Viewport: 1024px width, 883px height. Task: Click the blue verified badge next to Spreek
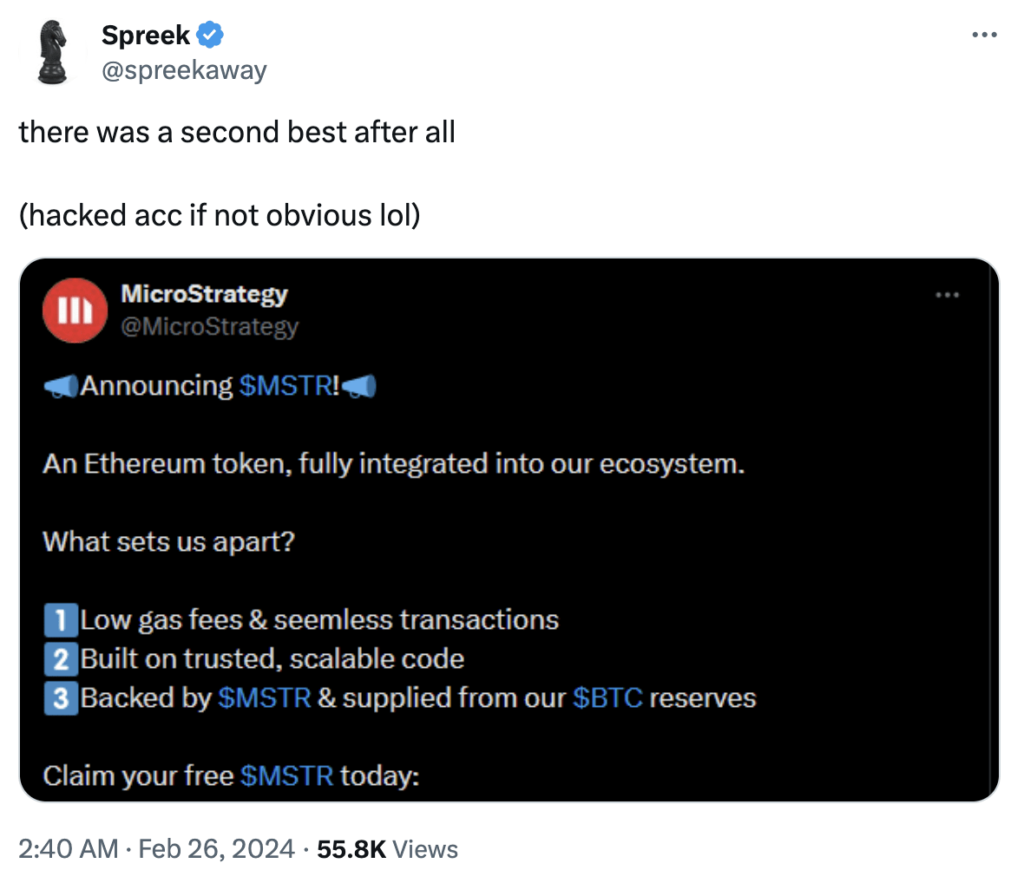[x=210, y=35]
